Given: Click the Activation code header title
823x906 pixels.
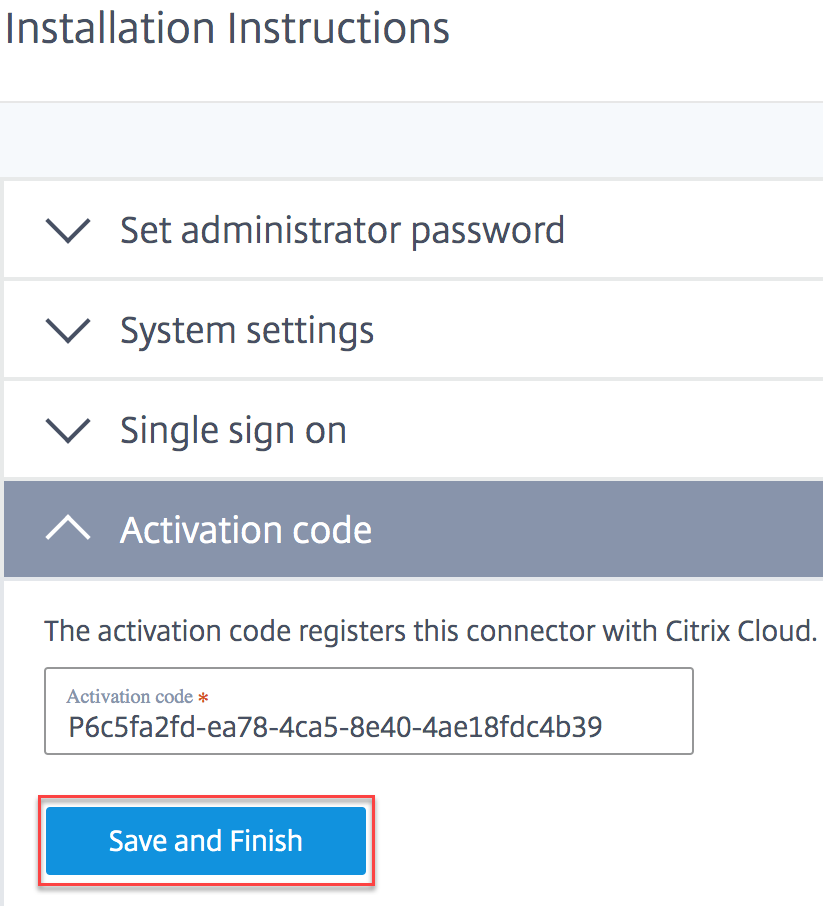Looking at the screenshot, I should pos(246,530).
